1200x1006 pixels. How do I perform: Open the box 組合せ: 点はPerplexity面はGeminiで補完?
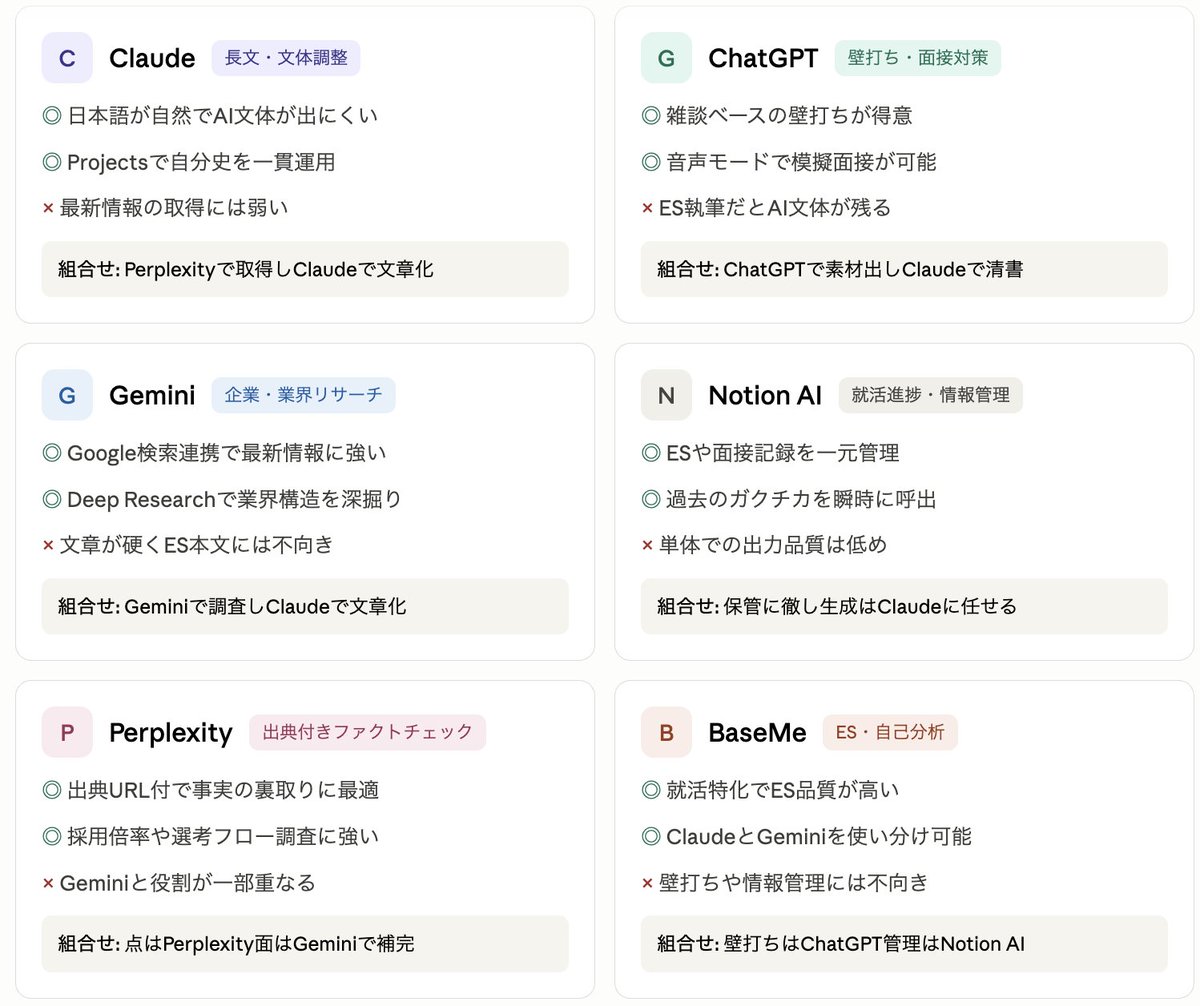click(x=305, y=943)
